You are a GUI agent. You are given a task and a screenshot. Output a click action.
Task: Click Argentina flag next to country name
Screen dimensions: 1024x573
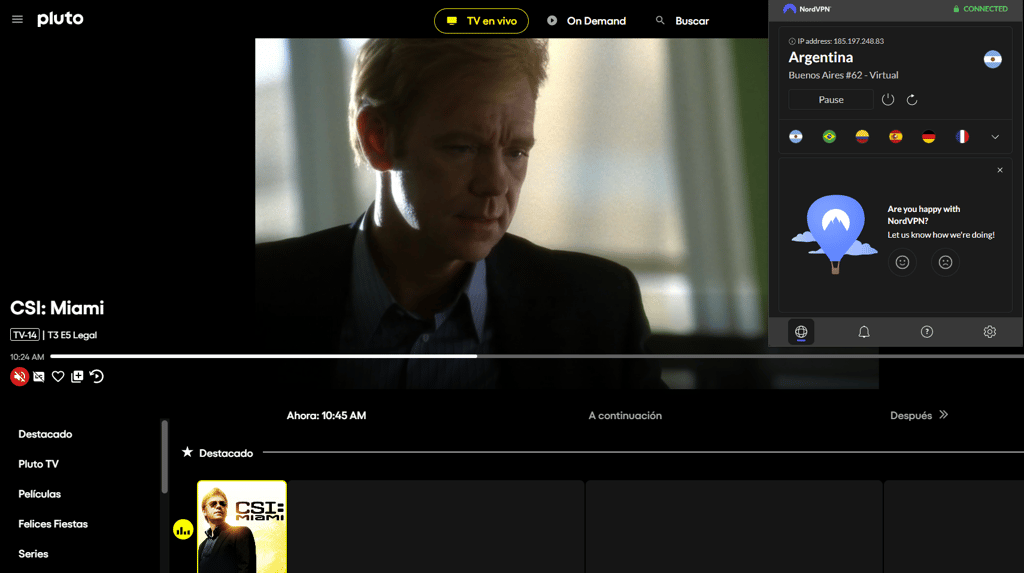click(993, 59)
